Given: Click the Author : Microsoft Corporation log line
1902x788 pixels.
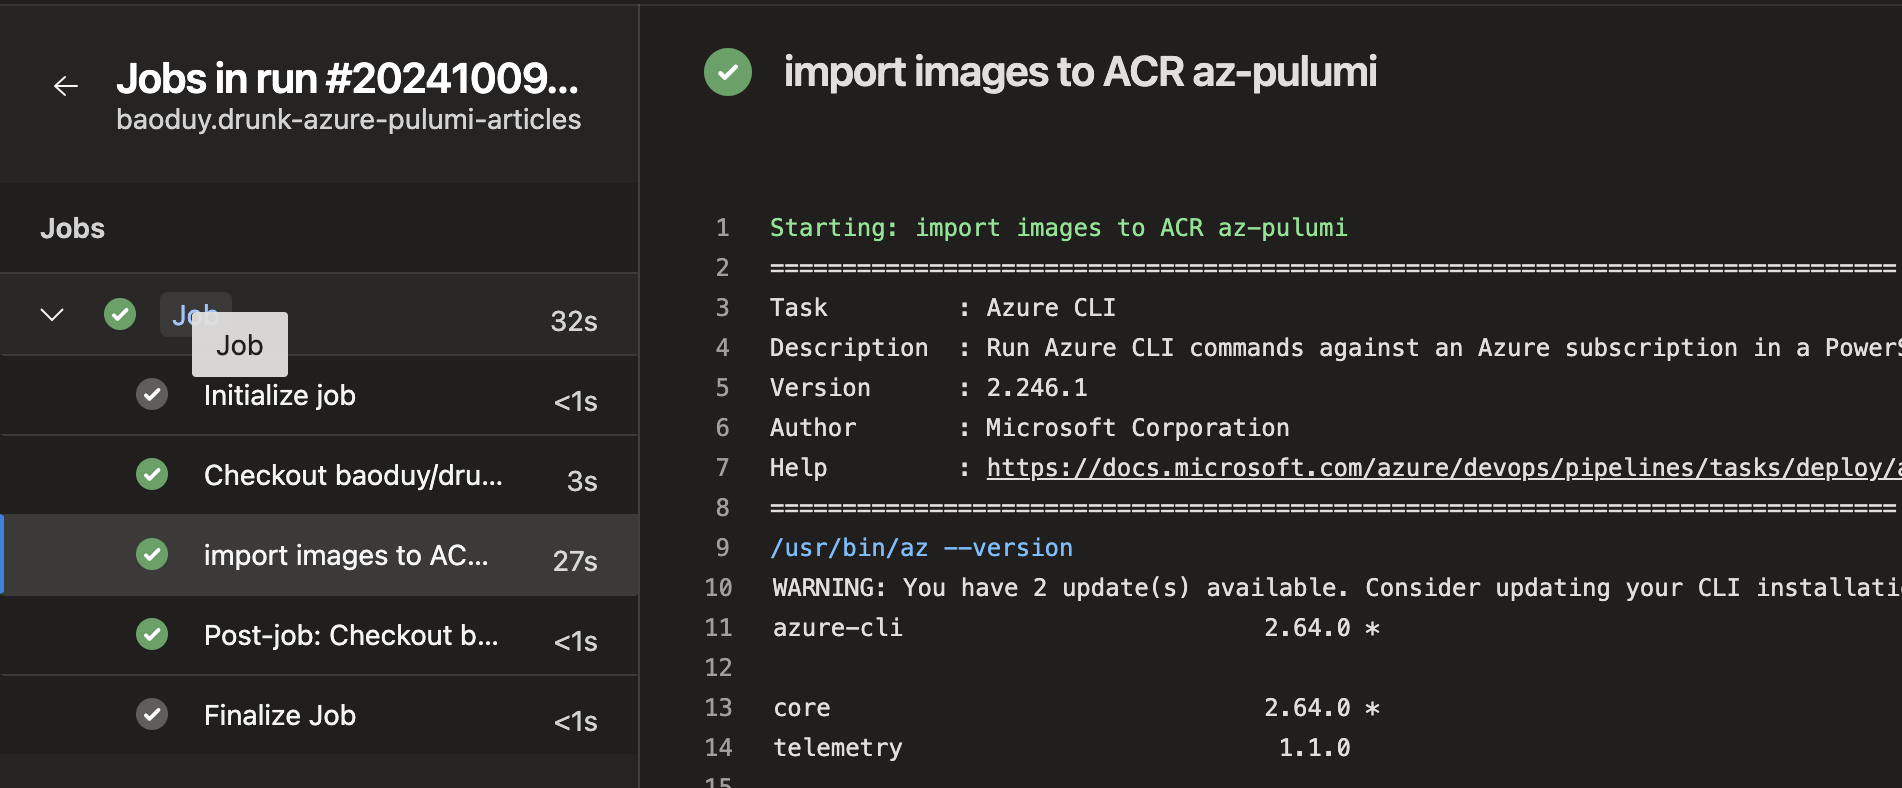Looking at the screenshot, I should (1030, 428).
